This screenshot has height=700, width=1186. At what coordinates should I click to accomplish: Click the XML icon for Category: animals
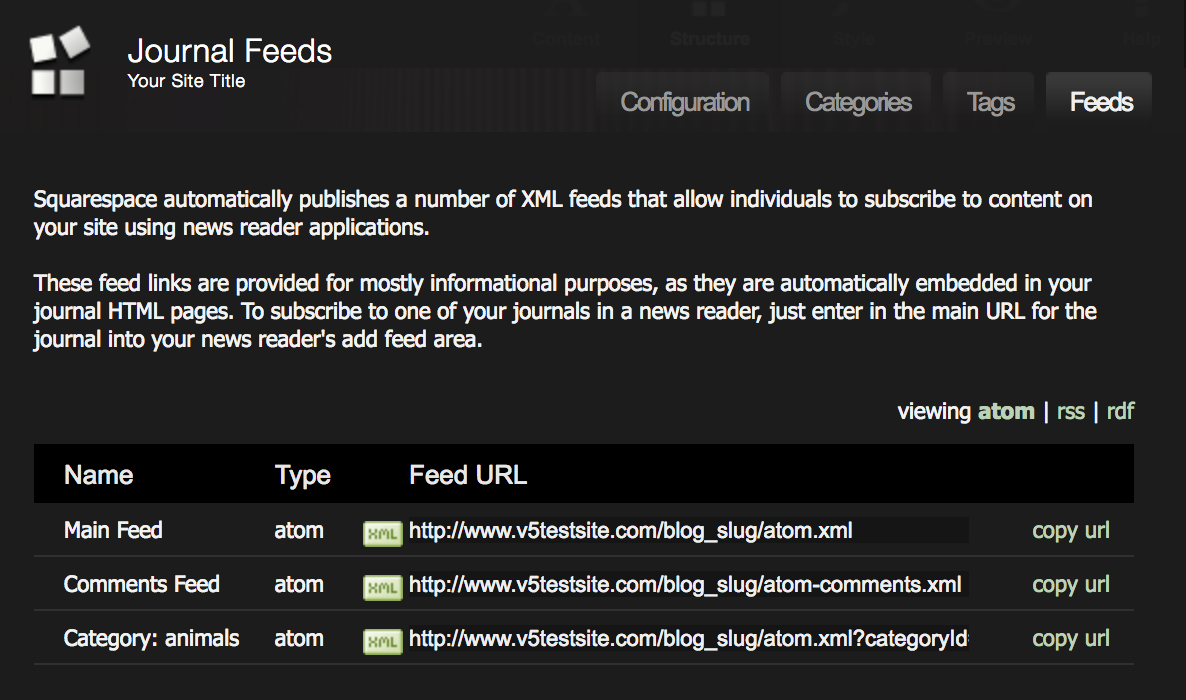pyautogui.click(x=382, y=641)
